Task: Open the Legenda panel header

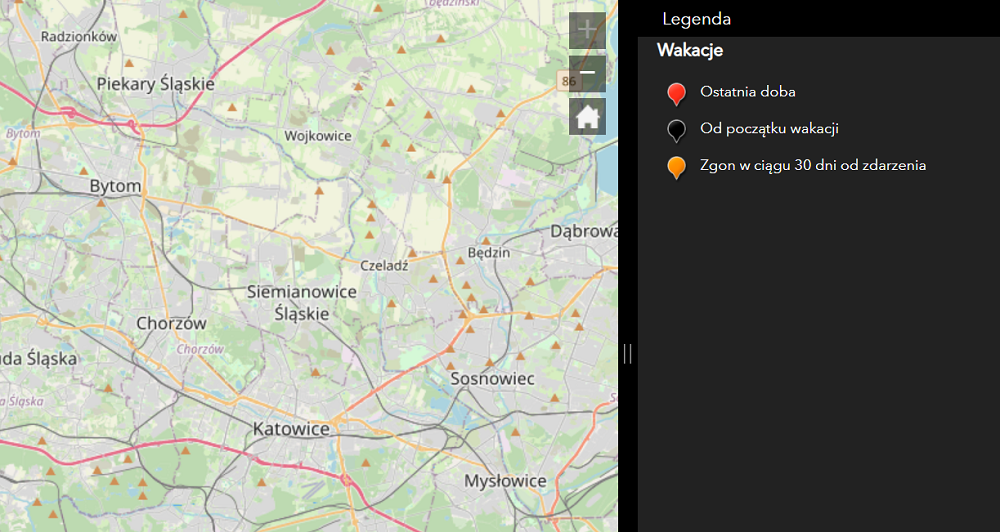Action: pyautogui.click(x=697, y=19)
